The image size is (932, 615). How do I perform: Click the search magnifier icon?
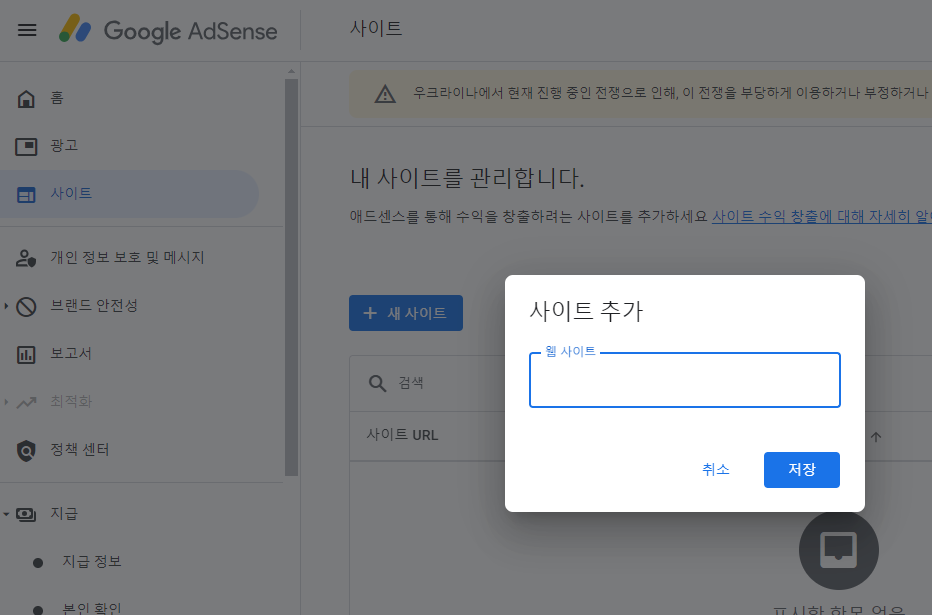(376, 383)
